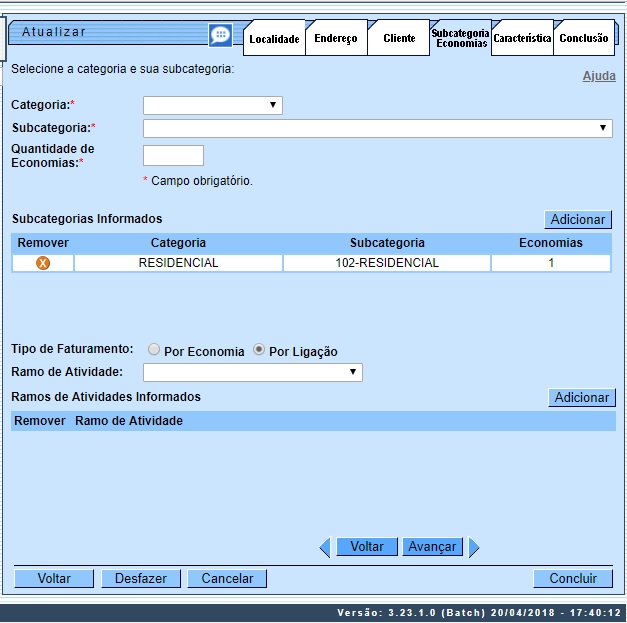Switch to the Localidade tab
627x623 pixels.
tap(274, 39)
